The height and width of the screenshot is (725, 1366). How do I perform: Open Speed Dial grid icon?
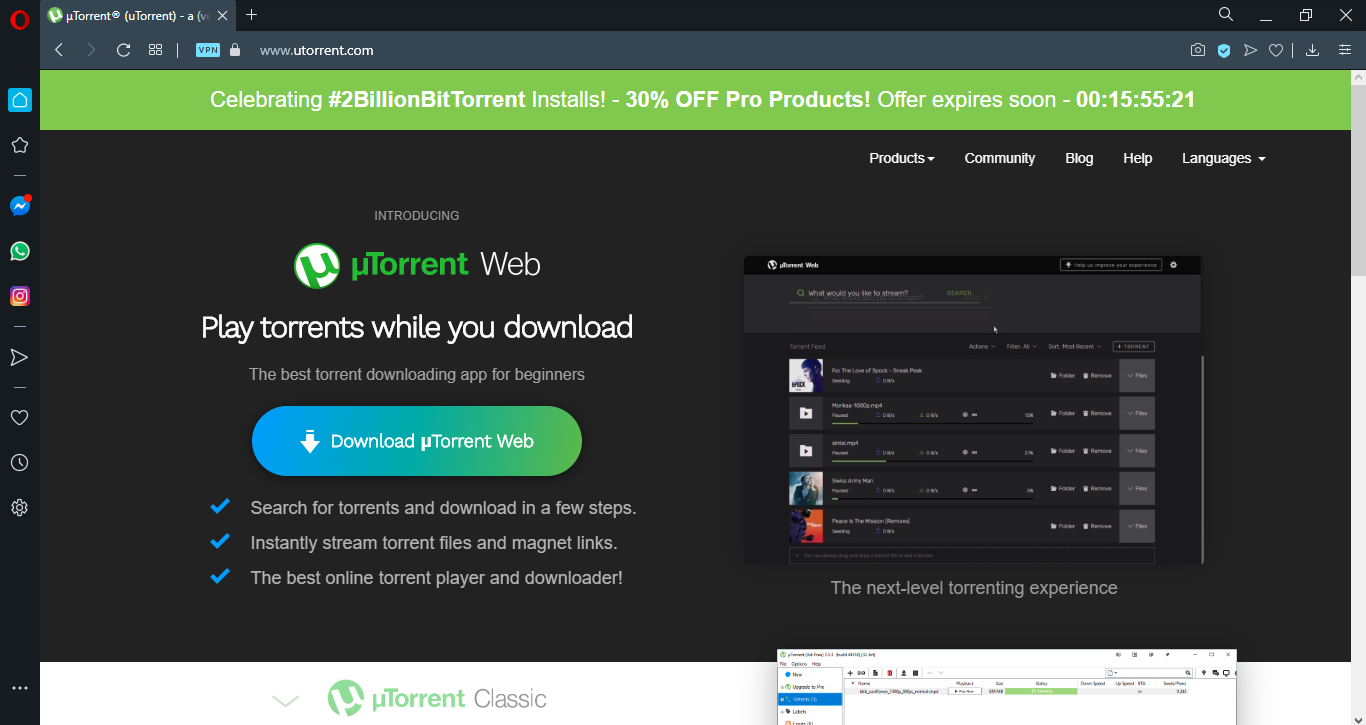pyautogui.click(x=155, y=50)
